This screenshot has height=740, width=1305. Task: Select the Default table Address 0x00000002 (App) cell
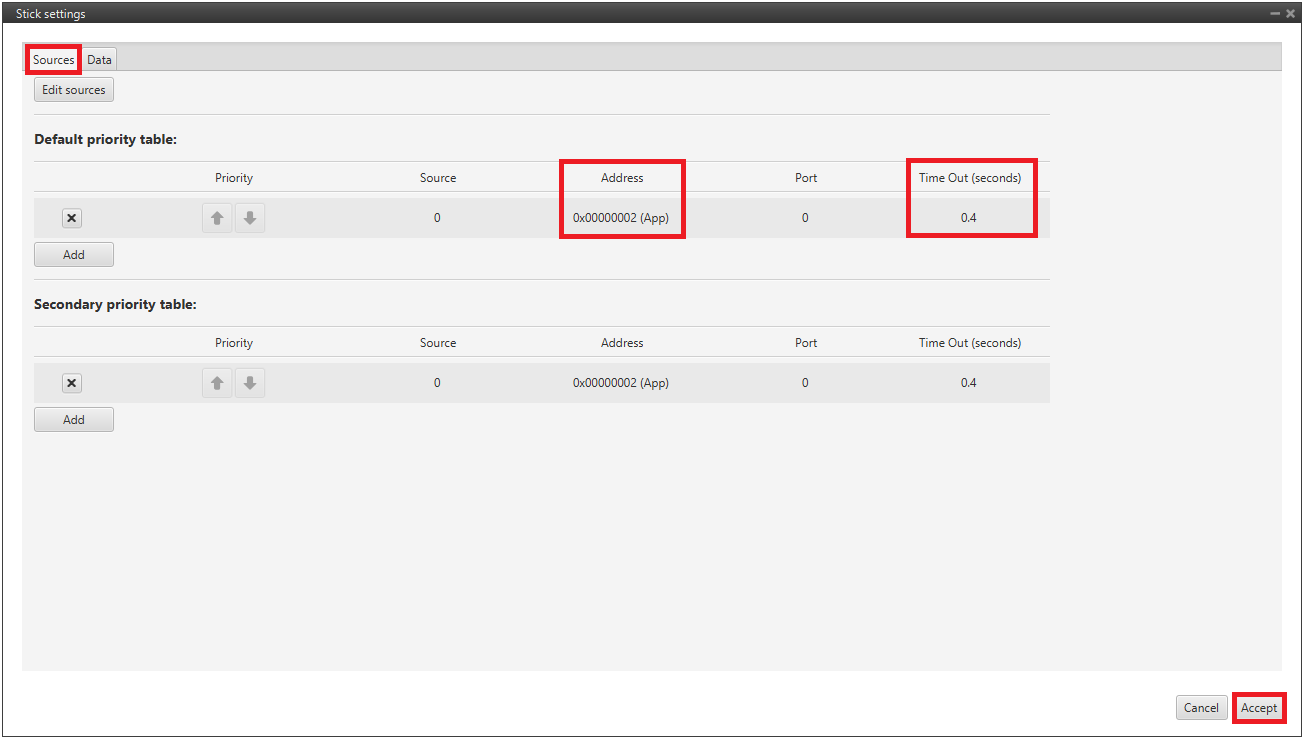pyautogui.click(x=621, y=218)
